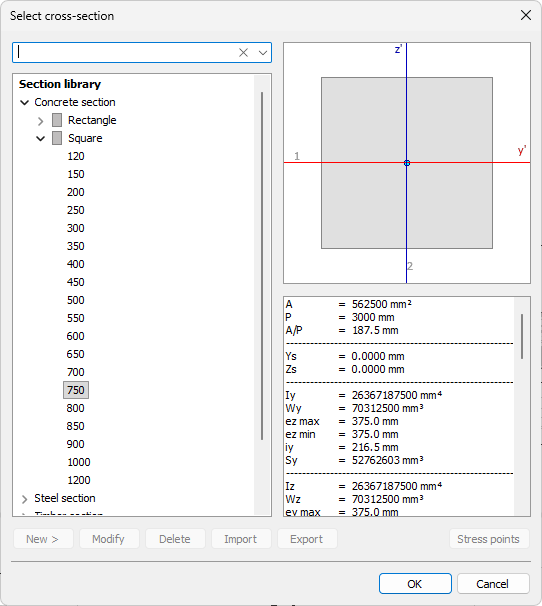This screenshot has height=606, width=542.
Task: Collapse the Square node
Action: (41, 138)
